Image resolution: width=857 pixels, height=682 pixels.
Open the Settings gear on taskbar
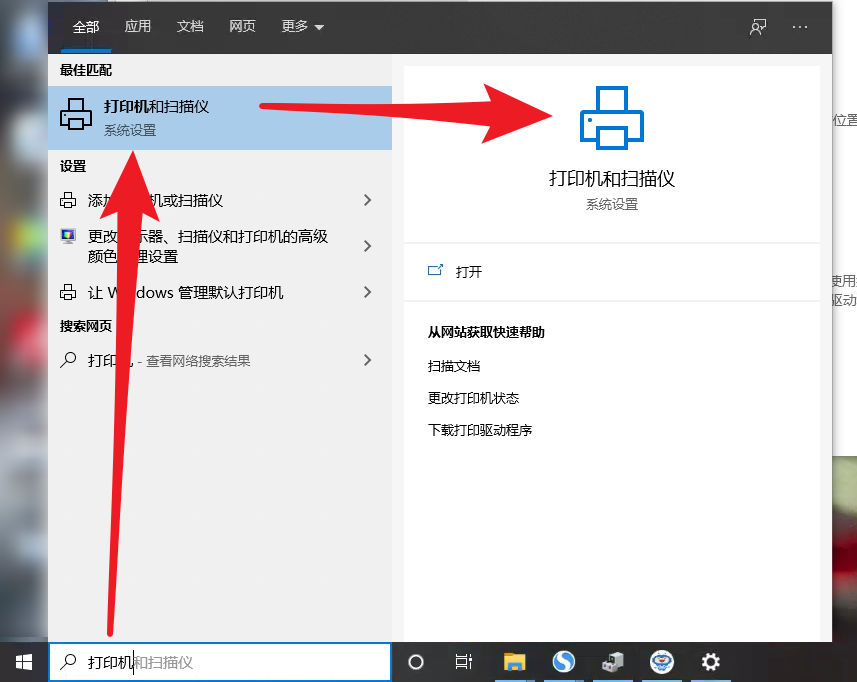(711, 662)
